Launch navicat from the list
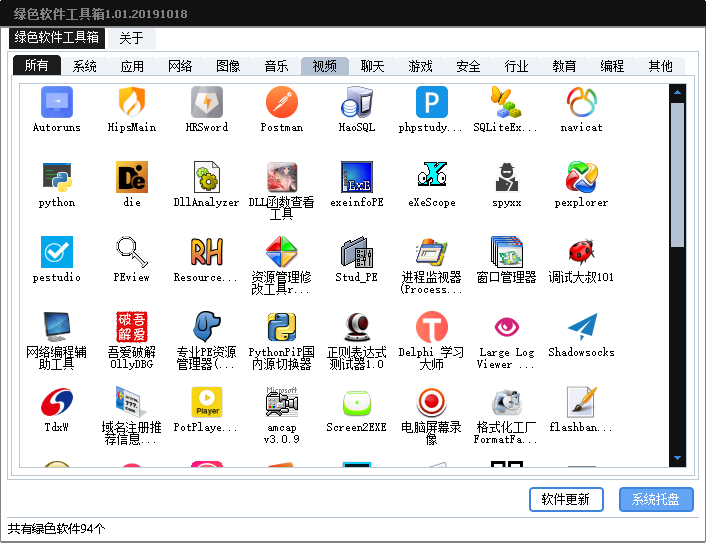The width and height of the screenshot is (706, 543). coord(582,102)
